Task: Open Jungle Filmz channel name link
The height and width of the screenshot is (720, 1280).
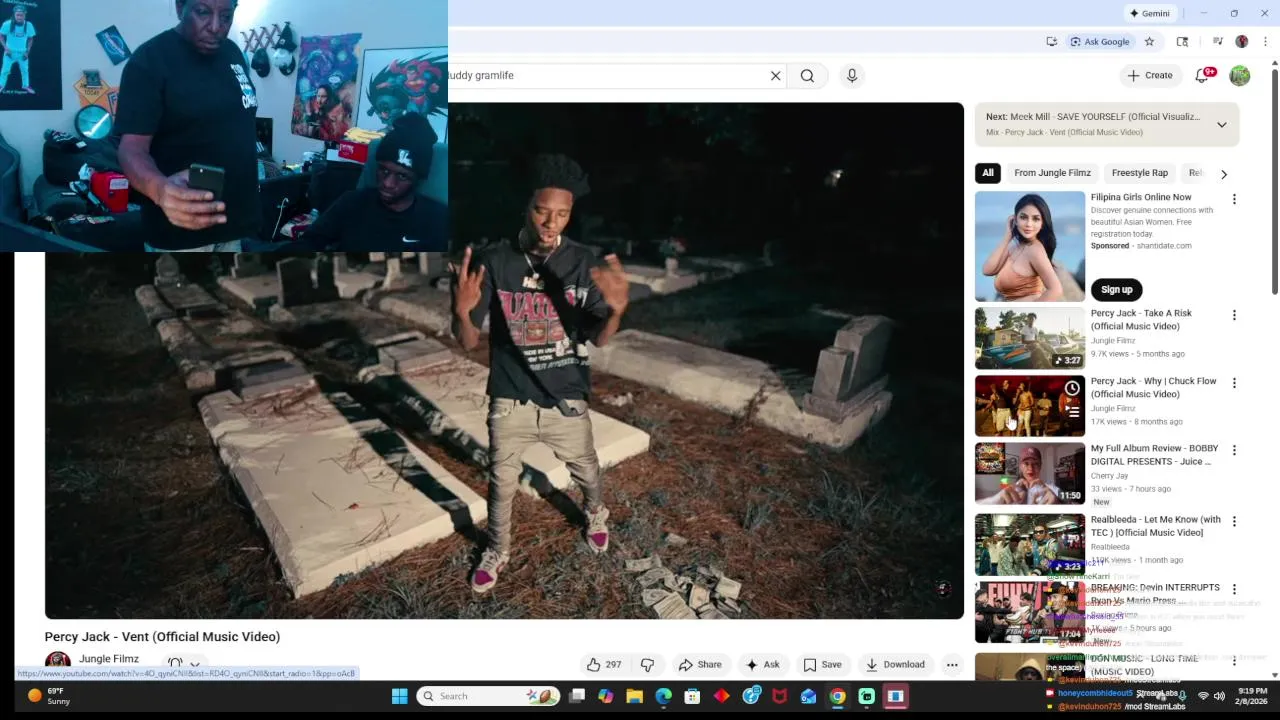Action: [109, 659]
